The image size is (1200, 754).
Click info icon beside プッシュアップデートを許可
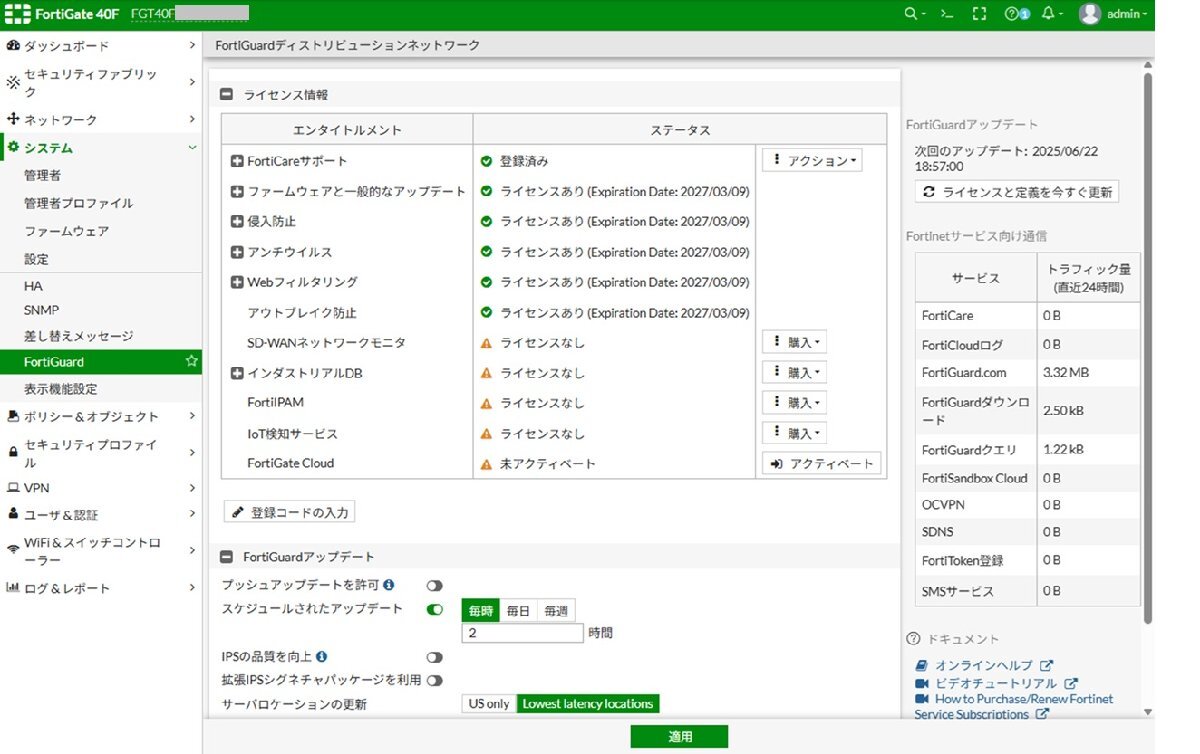point(389,585)
